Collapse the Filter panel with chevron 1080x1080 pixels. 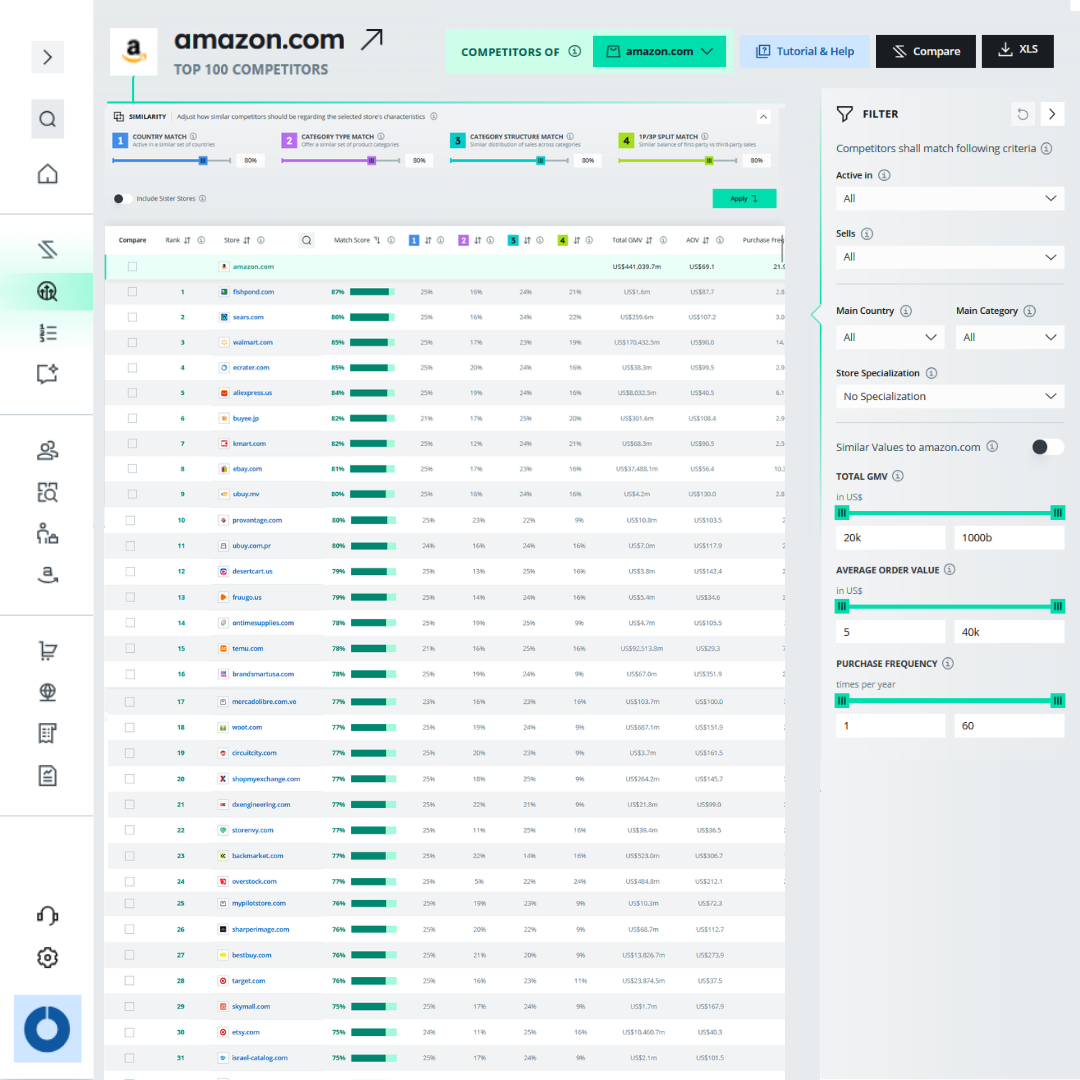1052,114
